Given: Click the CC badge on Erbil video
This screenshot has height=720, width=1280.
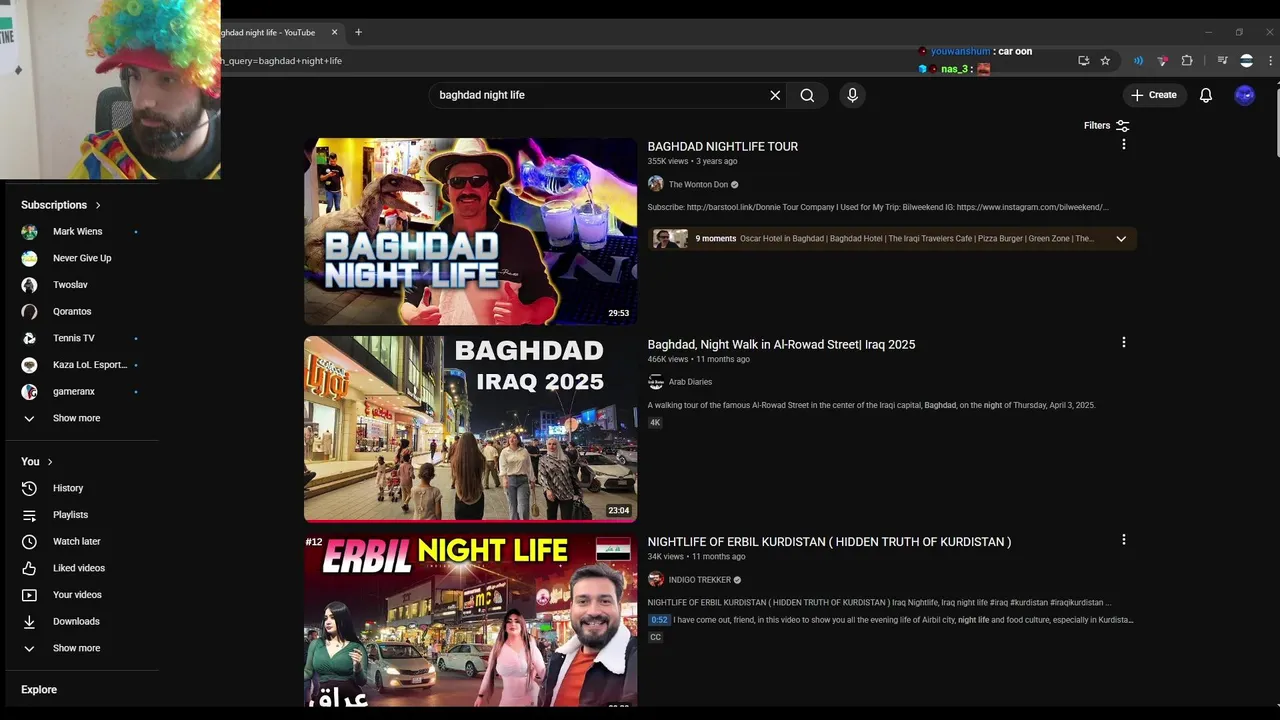Looking at the screenshot, I should coord(655,637).
